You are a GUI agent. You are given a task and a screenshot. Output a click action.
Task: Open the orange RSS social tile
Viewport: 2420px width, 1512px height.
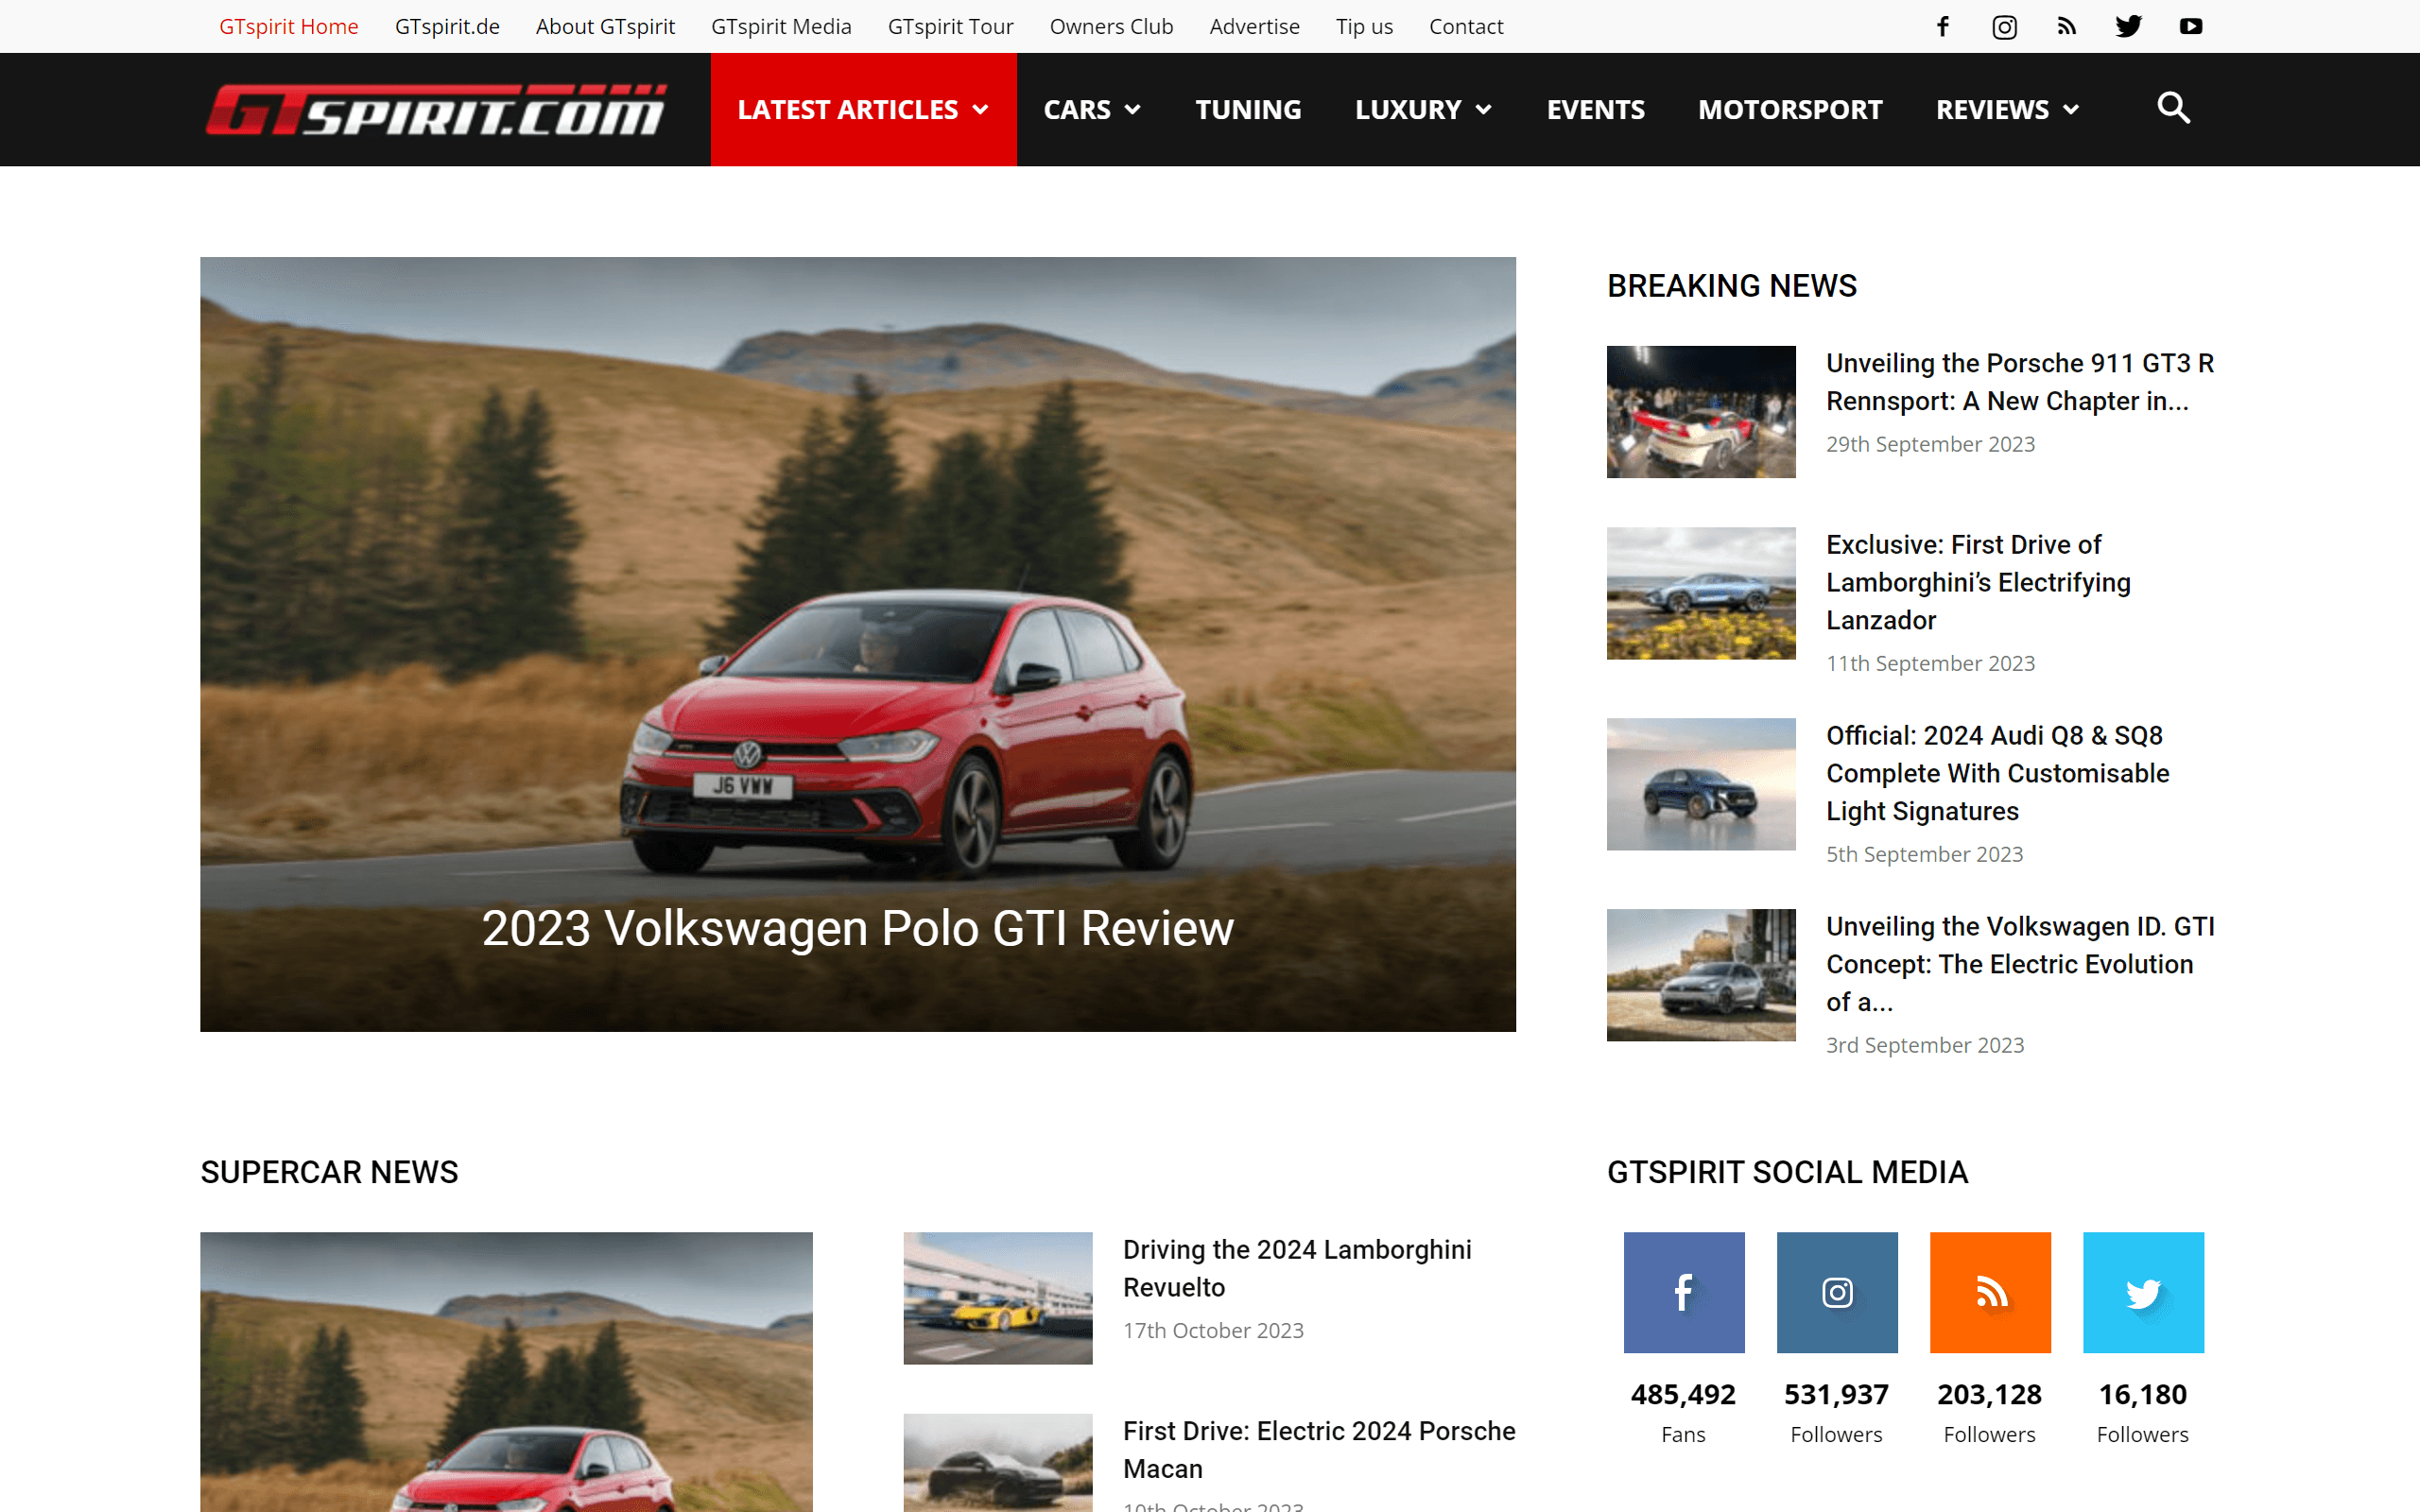[x=1990, y=1292]
